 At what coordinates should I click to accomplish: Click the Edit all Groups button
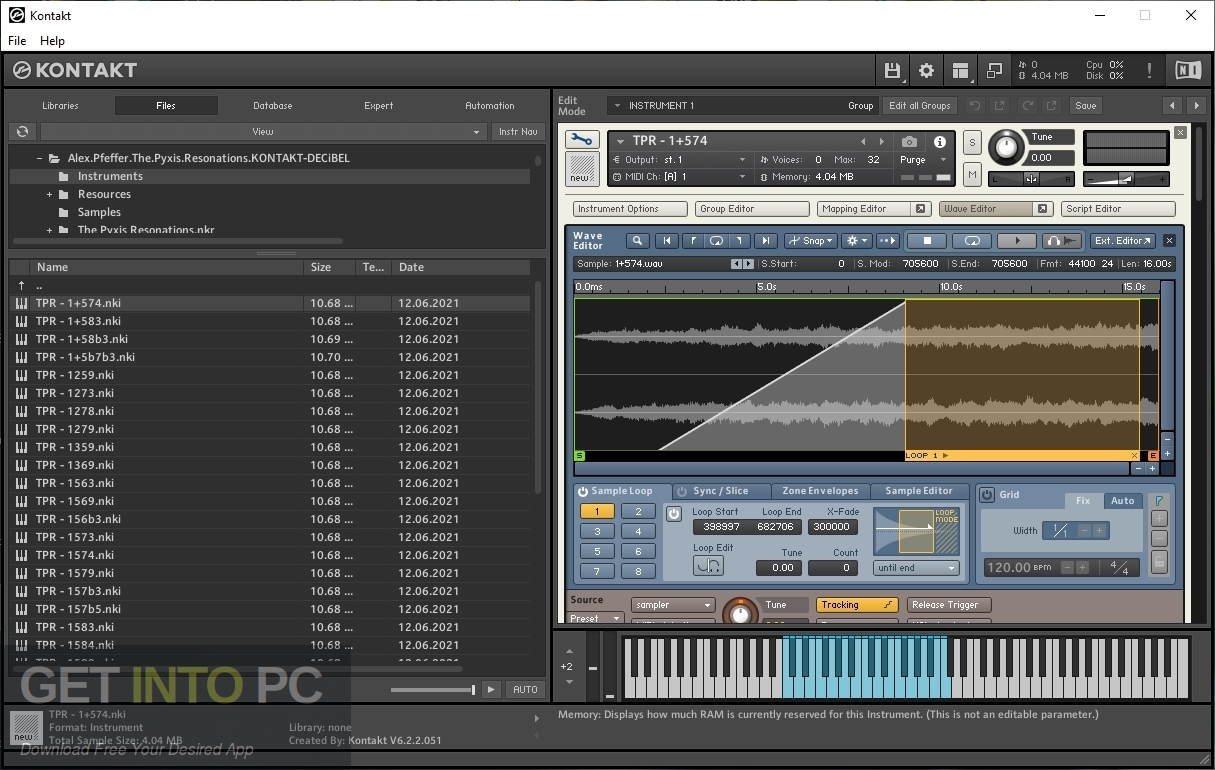(919, 105)
